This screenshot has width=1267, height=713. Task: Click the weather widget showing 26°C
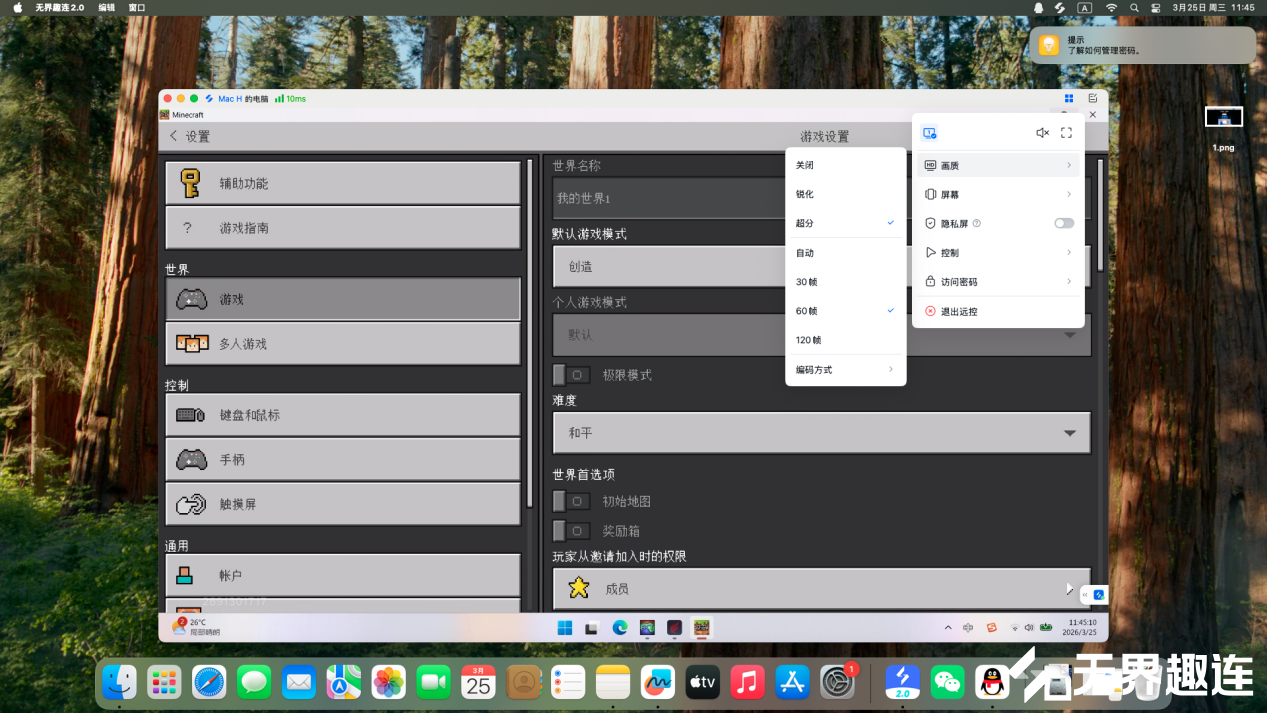(x=197, y=627)
